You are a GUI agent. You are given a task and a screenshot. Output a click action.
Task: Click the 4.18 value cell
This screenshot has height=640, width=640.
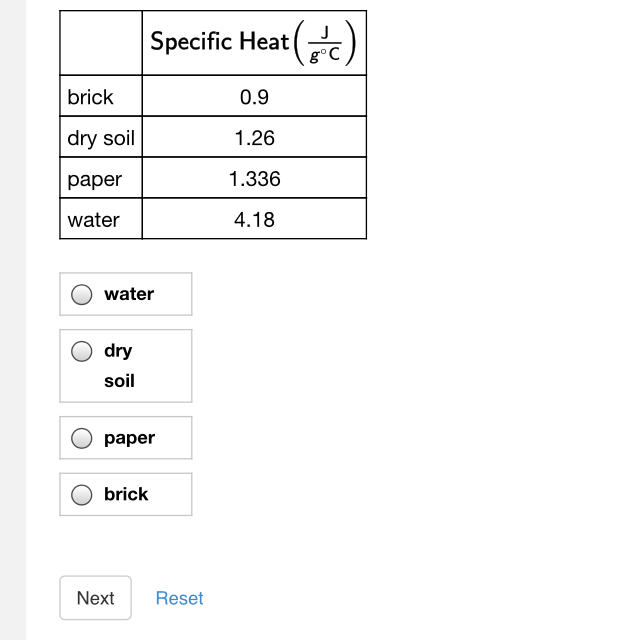coord(254,220)
